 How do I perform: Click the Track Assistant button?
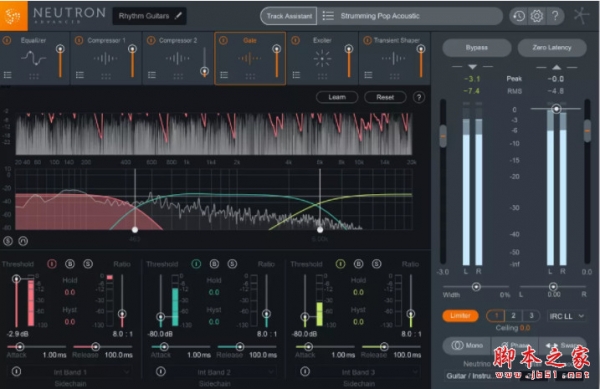click(x=289, y=16)
